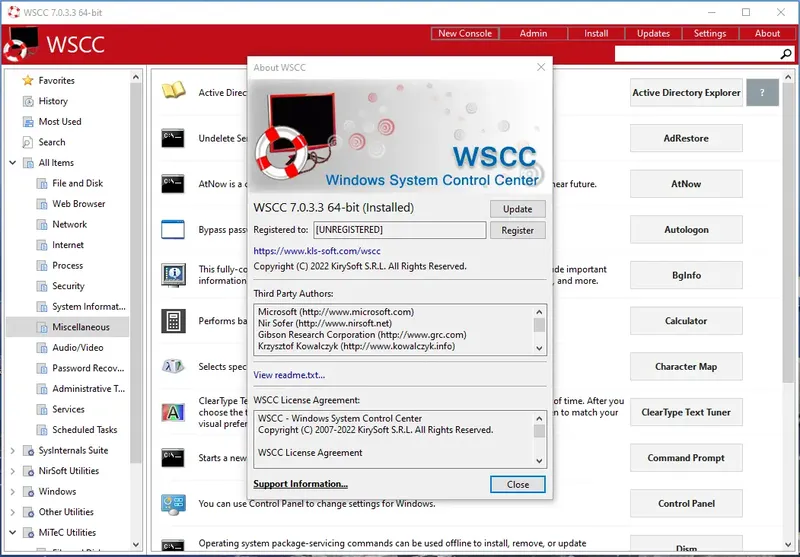Click main list scrollbar up arrow
800x557 pixels.
[x=788, y=78]
